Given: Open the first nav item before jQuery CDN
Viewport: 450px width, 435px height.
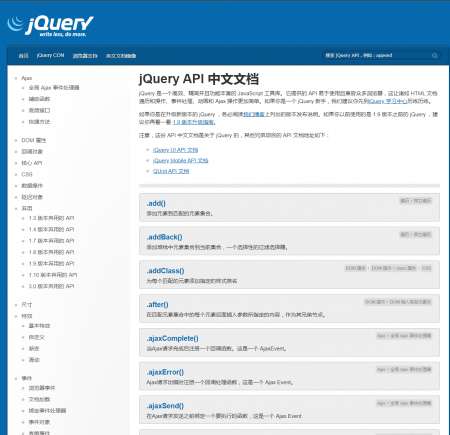Looking at the screenshot, I should (23, 56).
